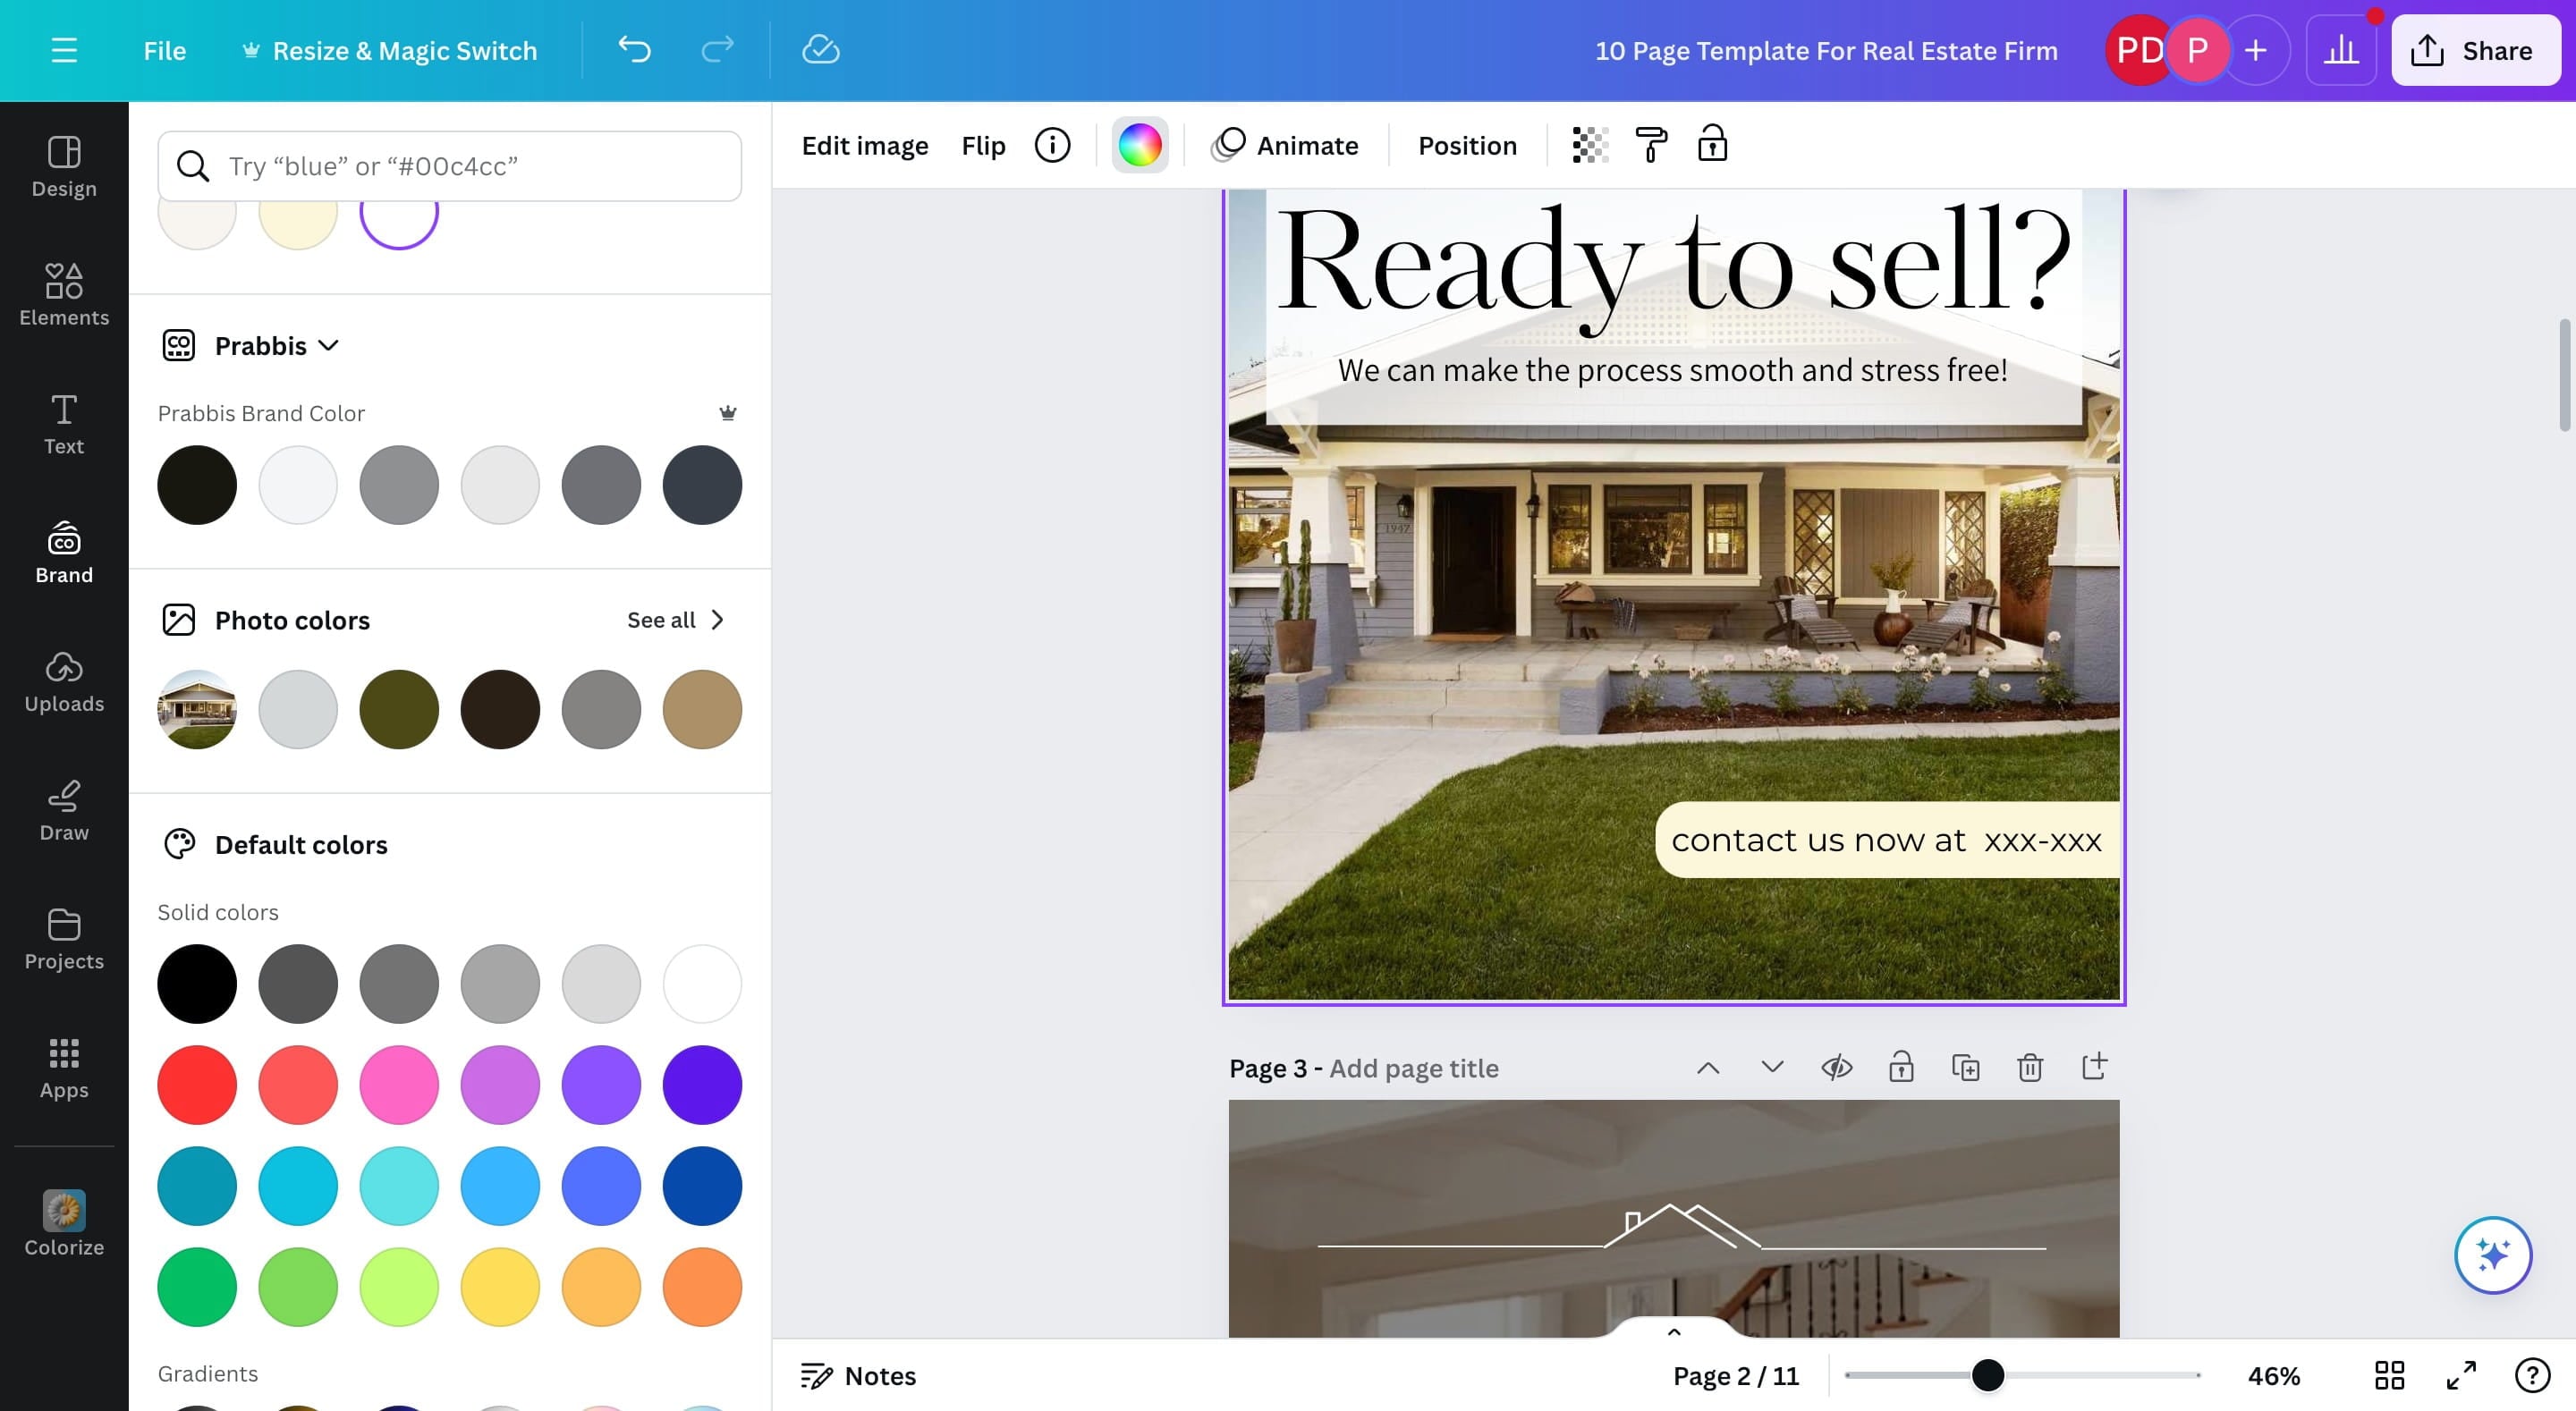Viewport: 2576px width, 1411px height.
Task: Open the Brand panel
Action: point(64,553)
